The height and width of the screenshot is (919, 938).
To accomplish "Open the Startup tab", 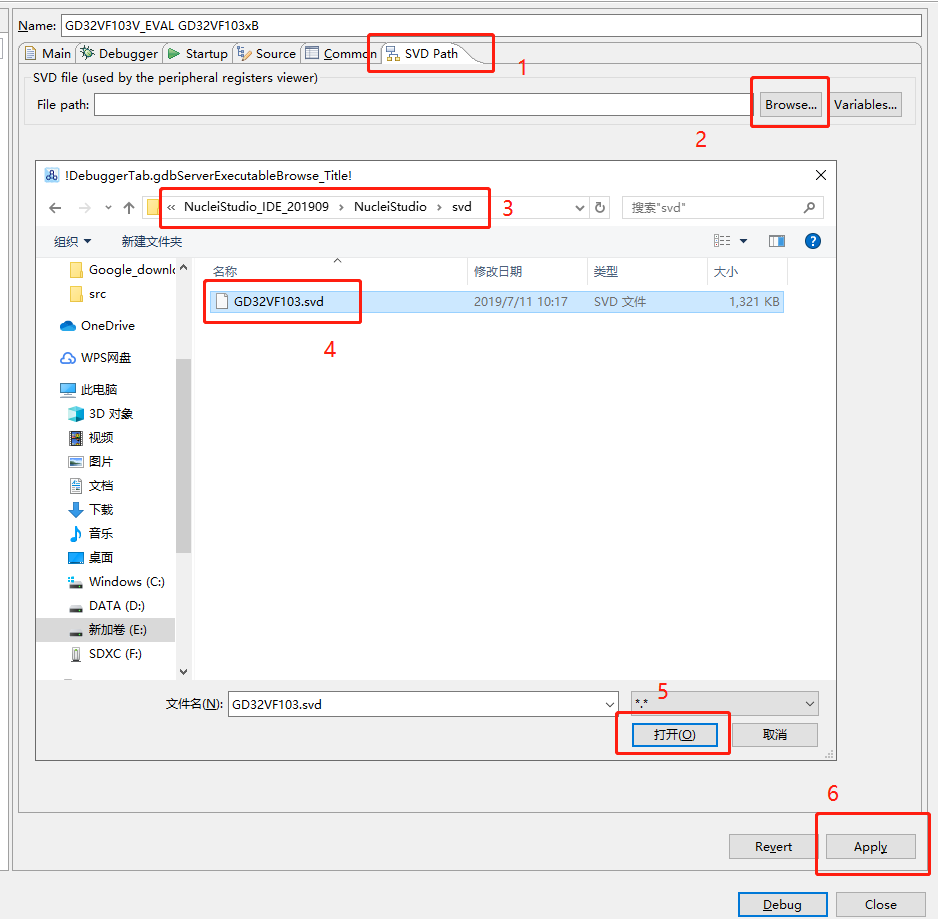I will tap(198, 54).
